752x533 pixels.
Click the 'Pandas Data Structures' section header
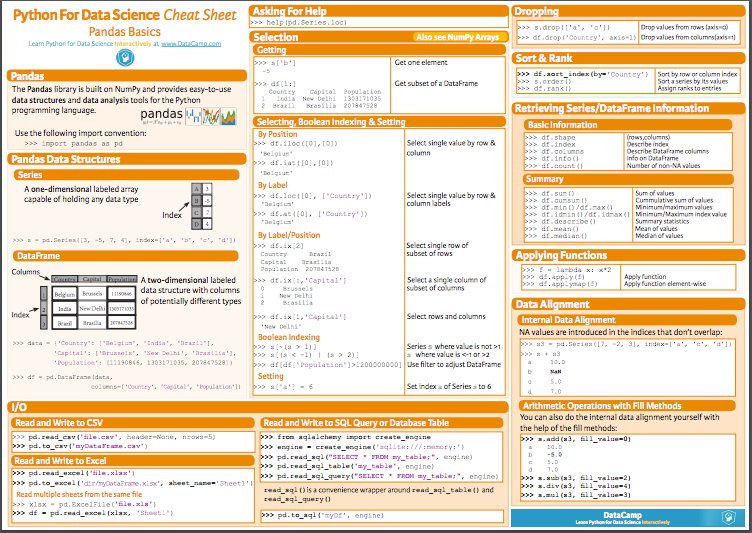point(127,159)
